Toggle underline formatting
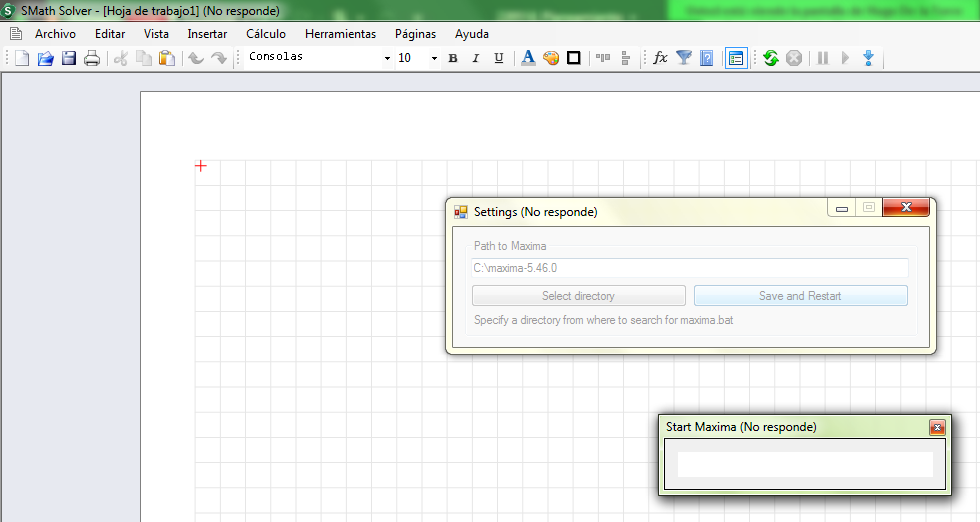 pyautogui.click(x=499, y=58)
